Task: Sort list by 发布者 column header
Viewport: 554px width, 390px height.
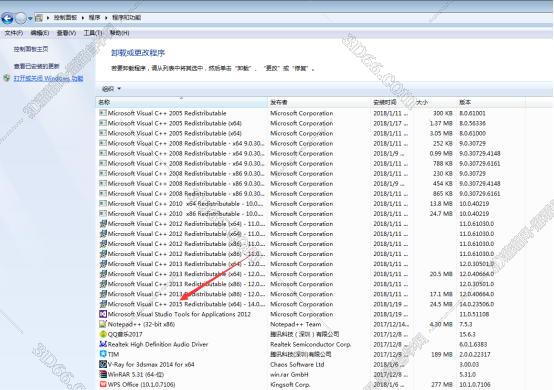Action: pyautogui.click(x=319, y=102)
